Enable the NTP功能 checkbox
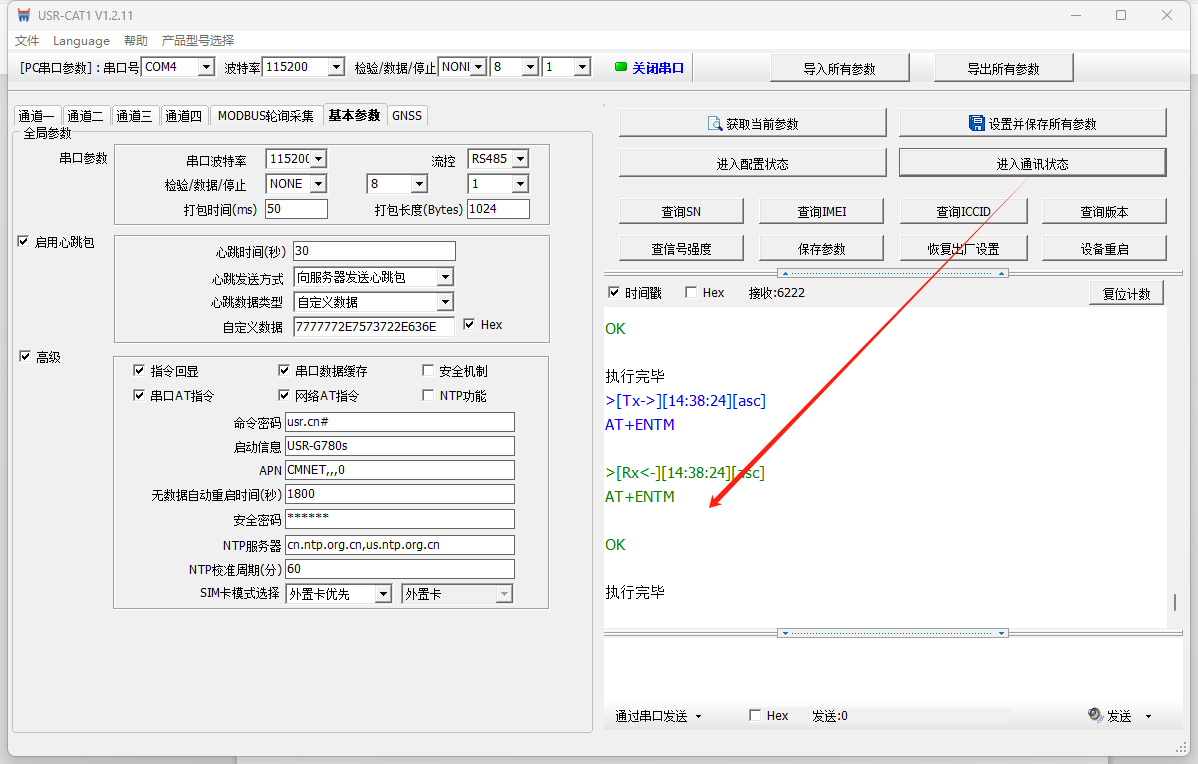The image size is (1198, 764). (x=429, y=395)
